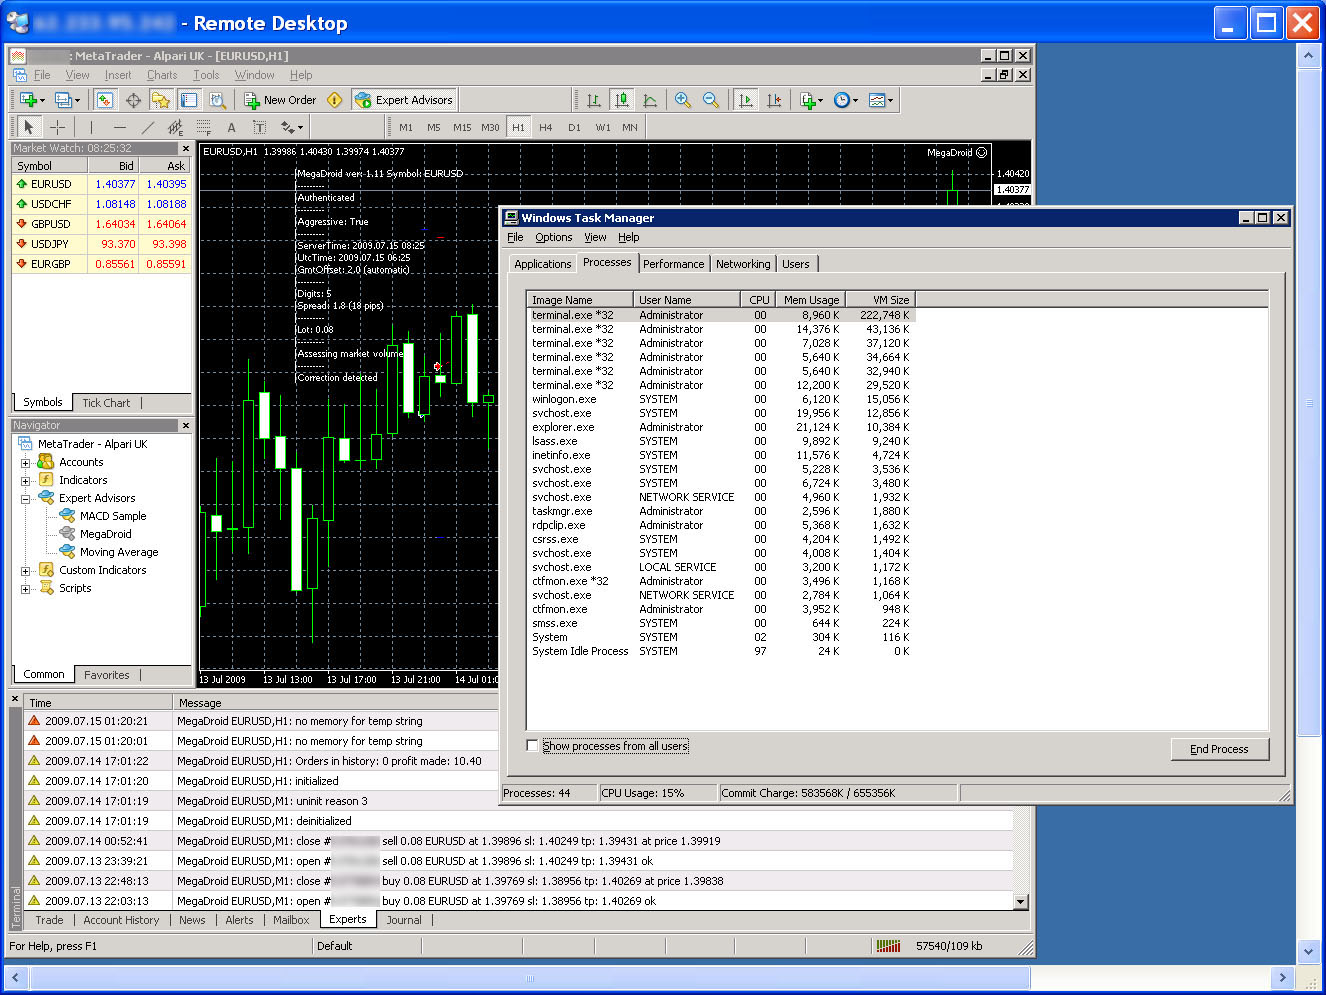Screen dimensions: 1326x995
Task: Toggle the Navigator folder-star icon
Action: point(161,100)
